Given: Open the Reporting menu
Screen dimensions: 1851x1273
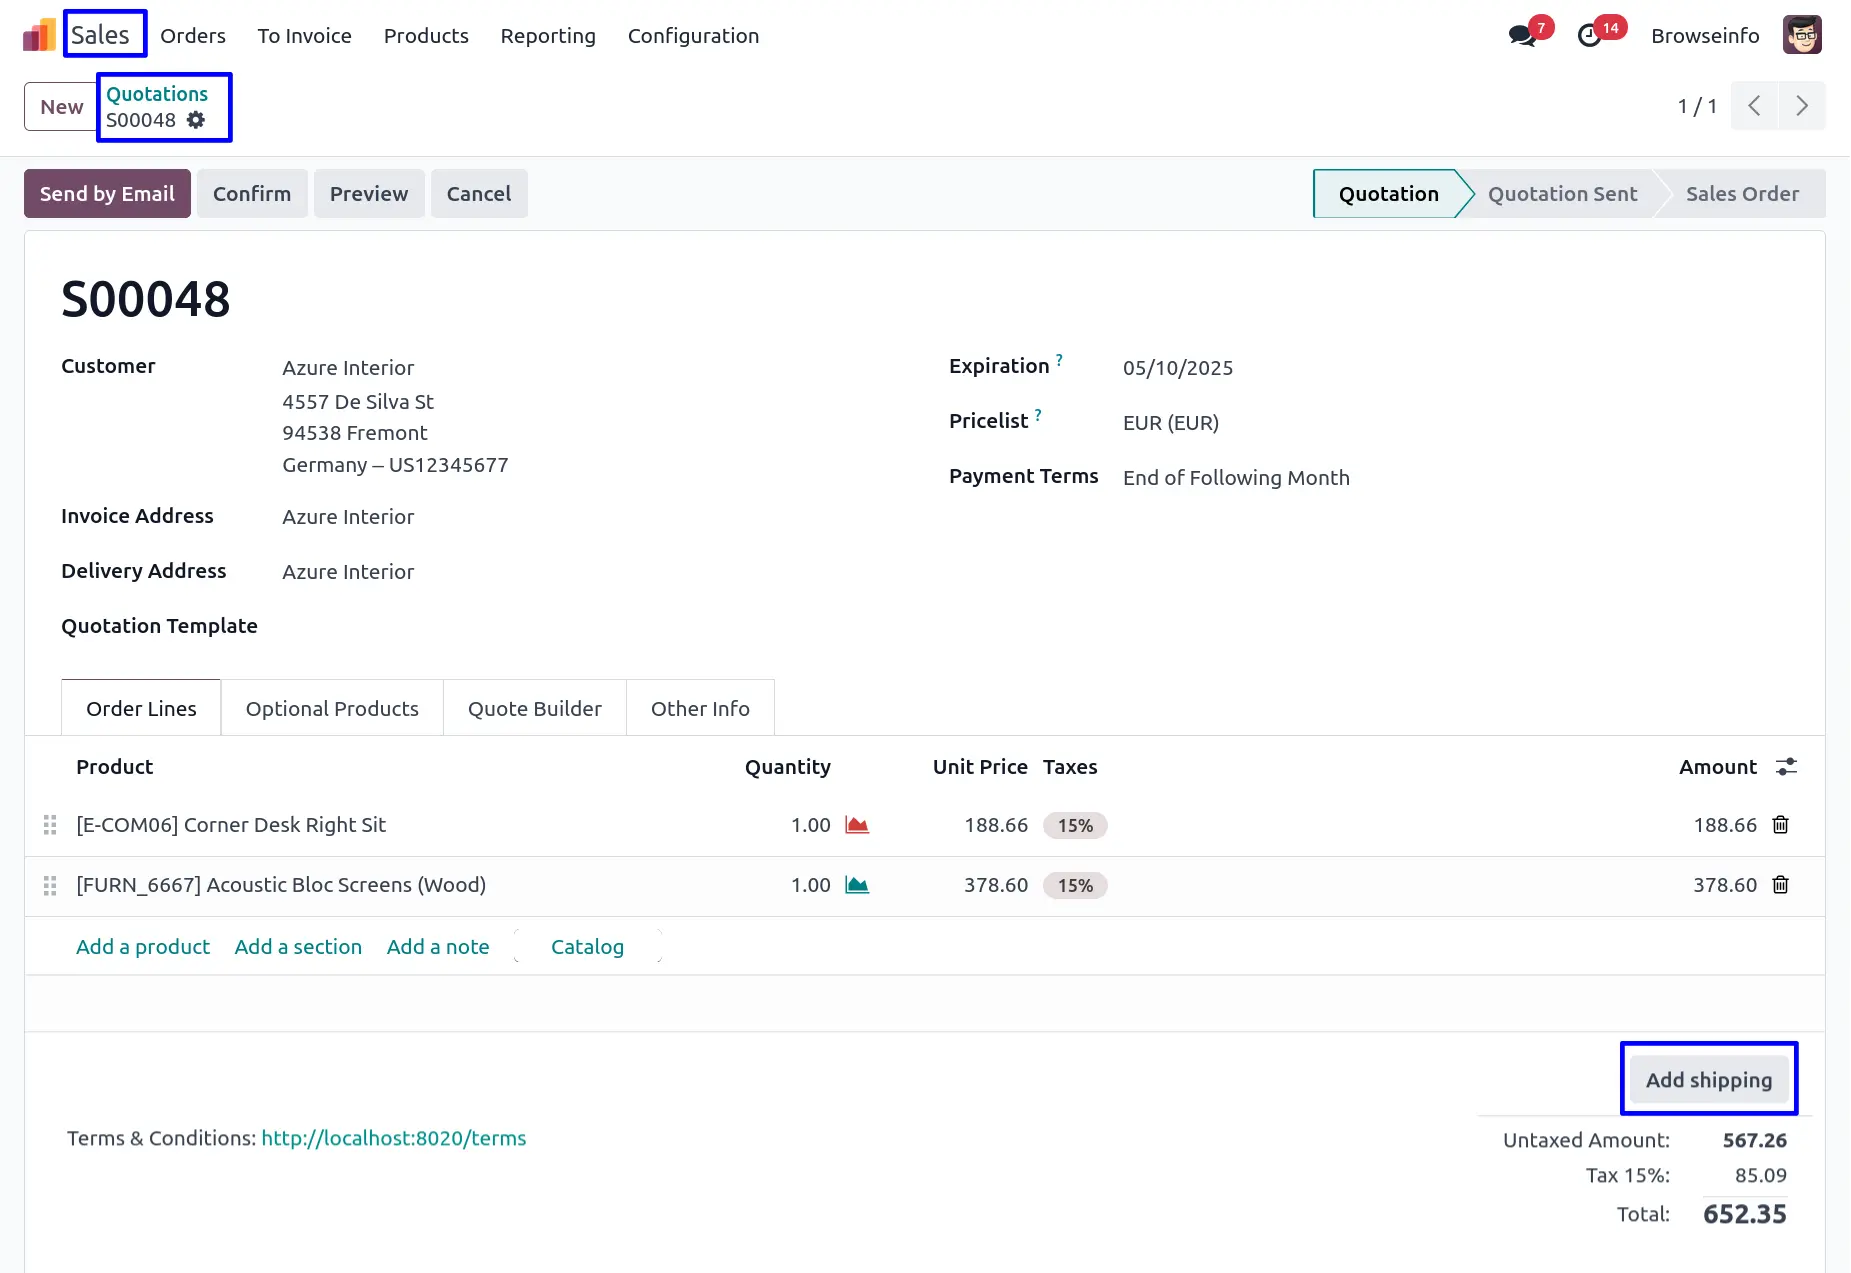Looking at the screenshot, I should point(547,36).
